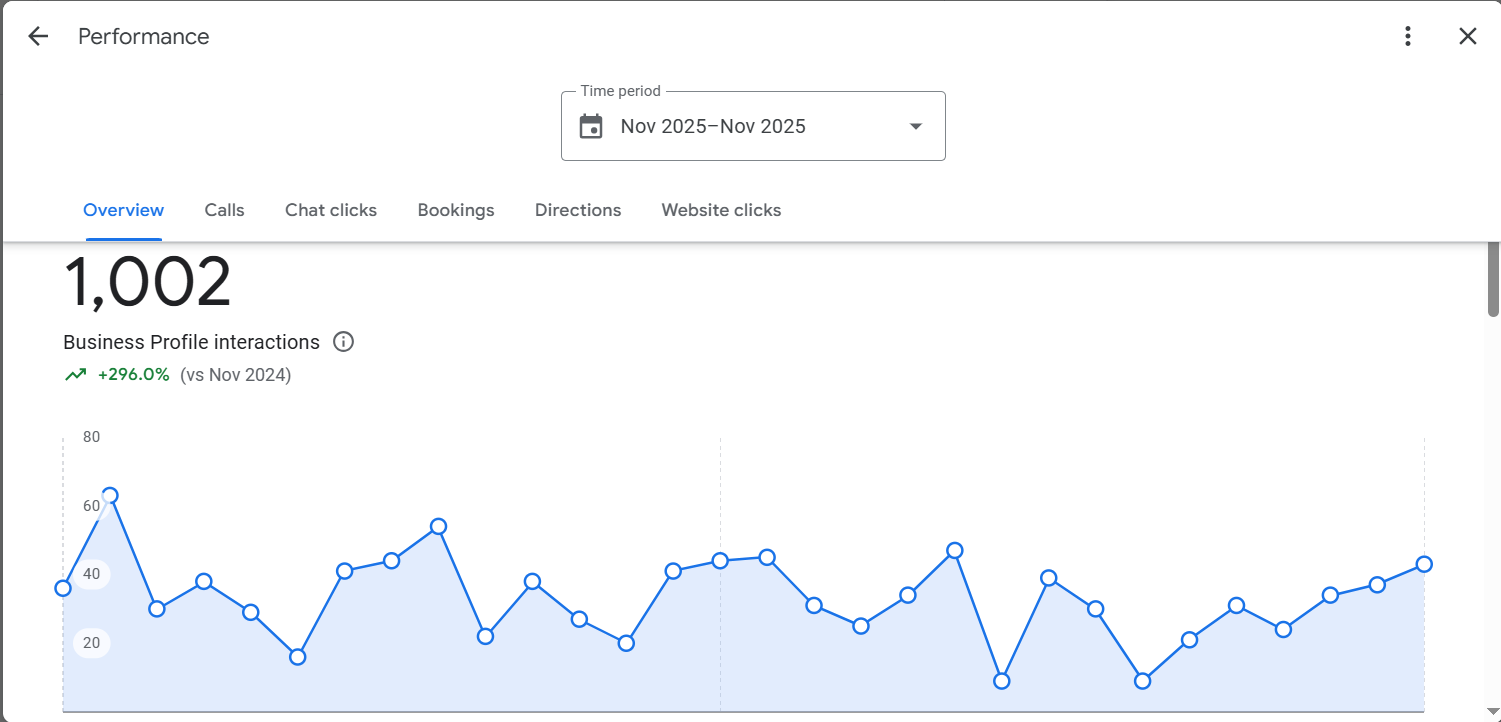Select the Directions tab

point(578,210)
